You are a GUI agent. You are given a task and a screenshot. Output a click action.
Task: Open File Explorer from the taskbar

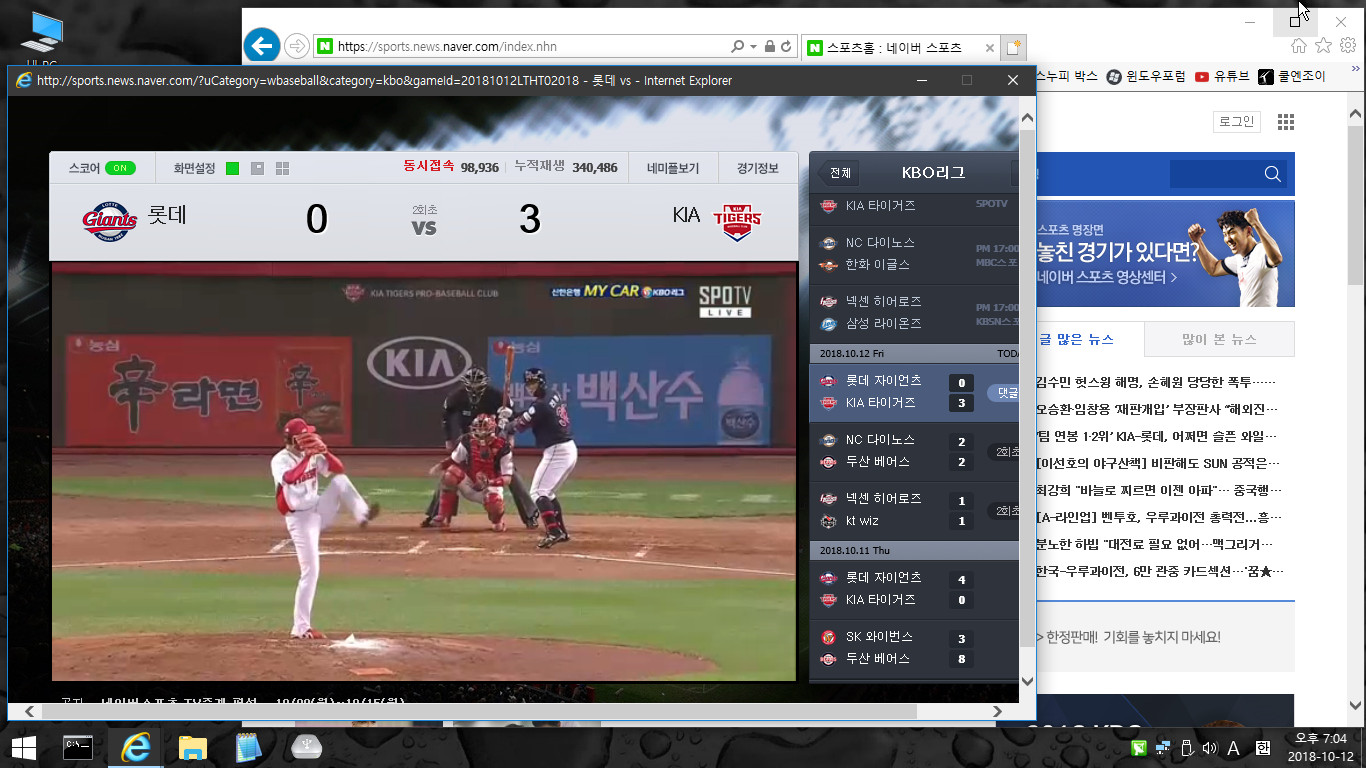click(x=192, y=747)
